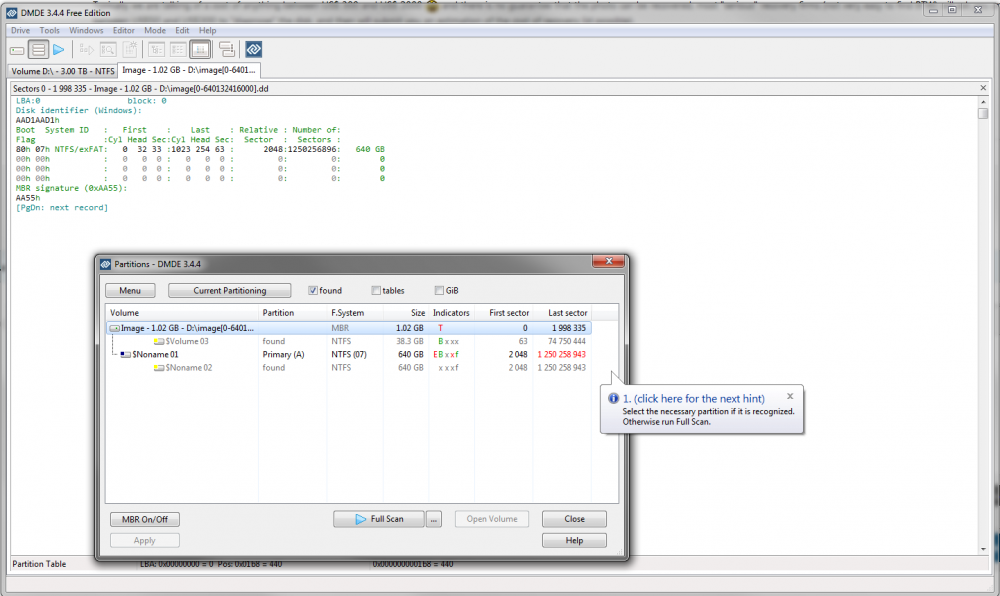Click the blue DMDE logo toolbar icon

click(x=254, y=49)
